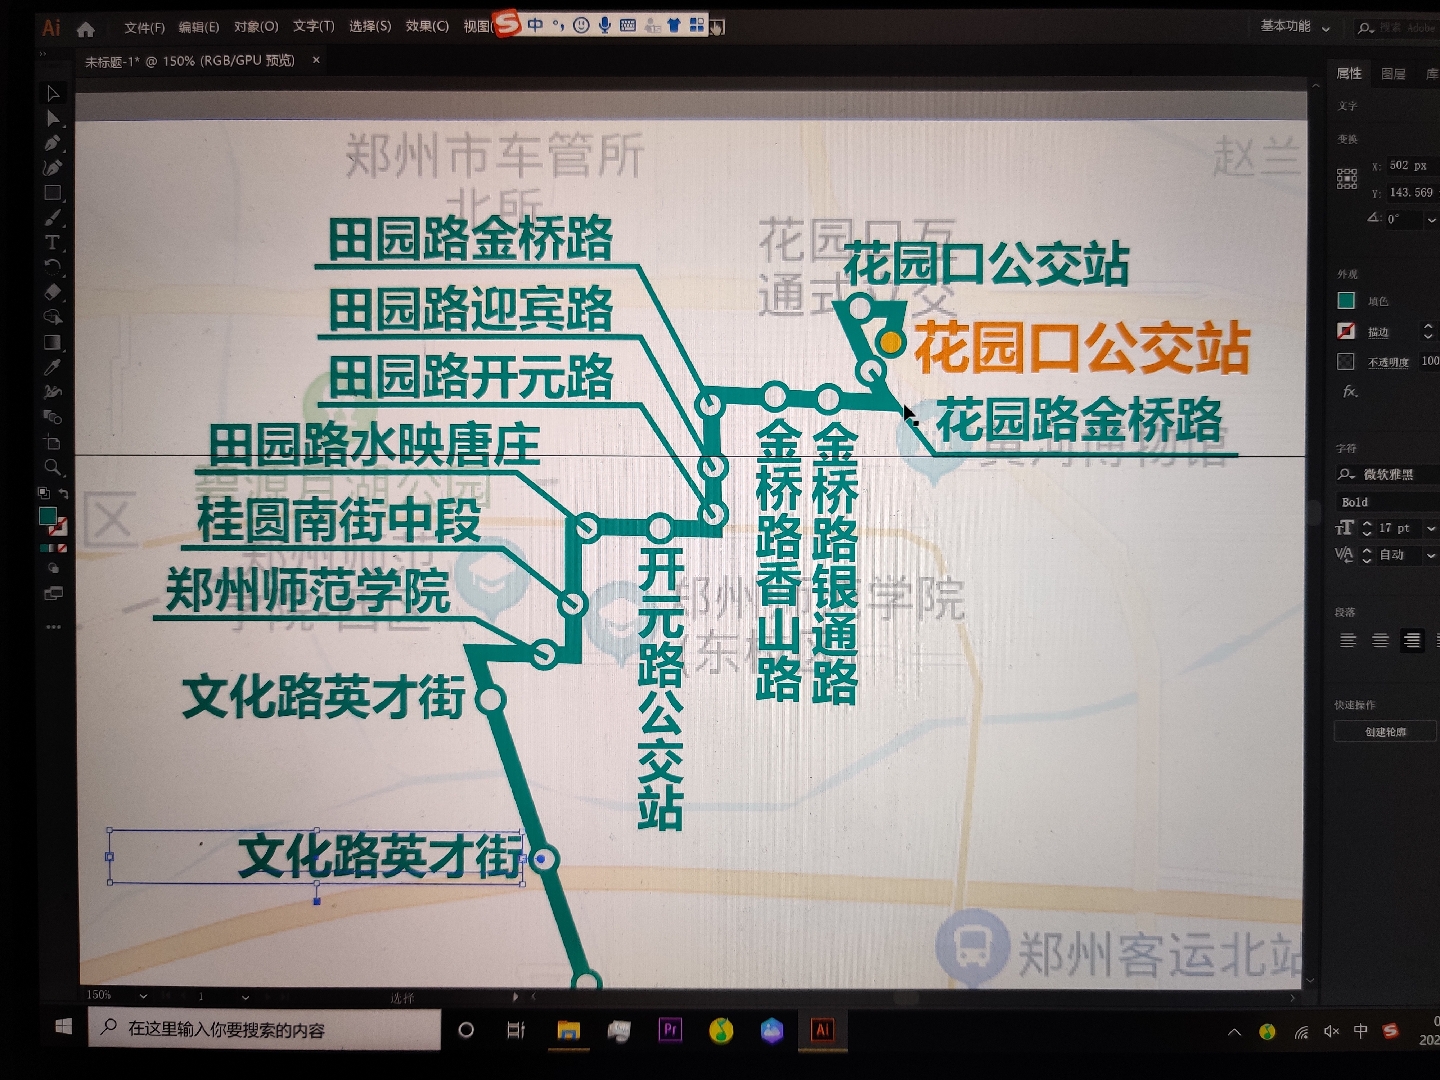Select the Eraser tool

point(53,292)
